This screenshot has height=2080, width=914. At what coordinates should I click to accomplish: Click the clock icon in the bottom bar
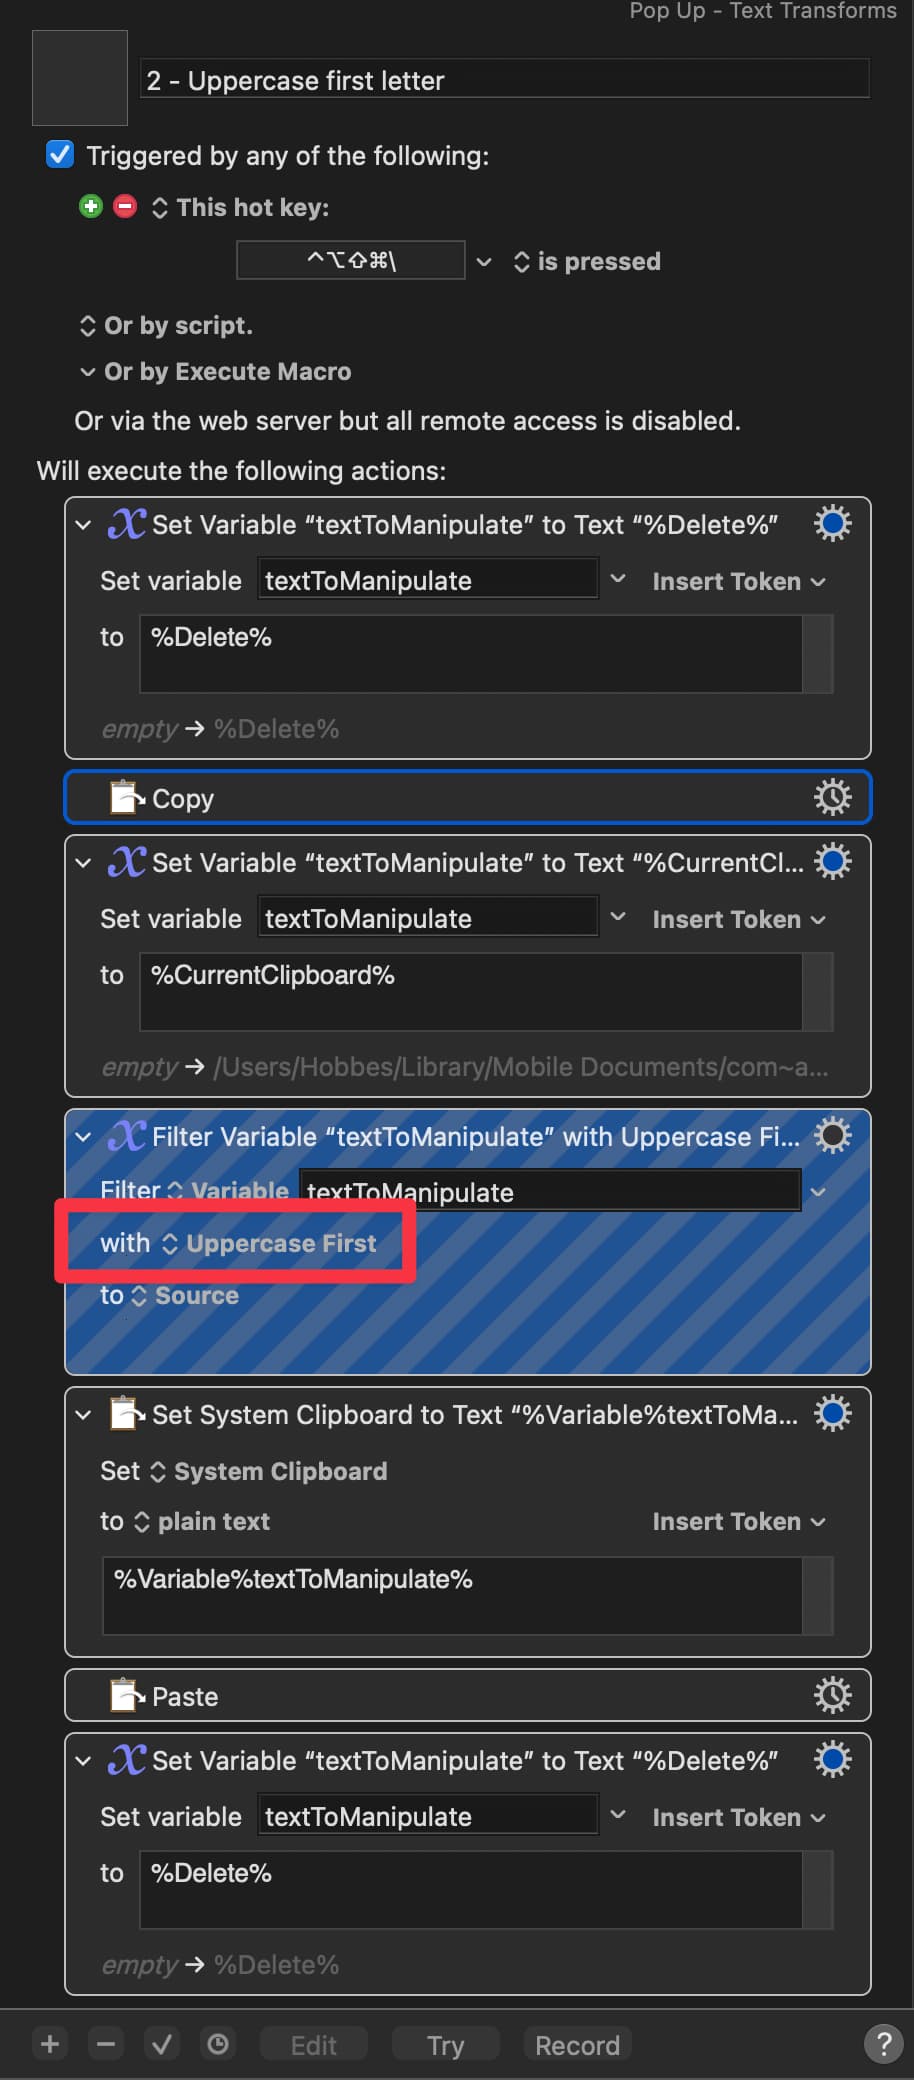tap(218, 2044)
